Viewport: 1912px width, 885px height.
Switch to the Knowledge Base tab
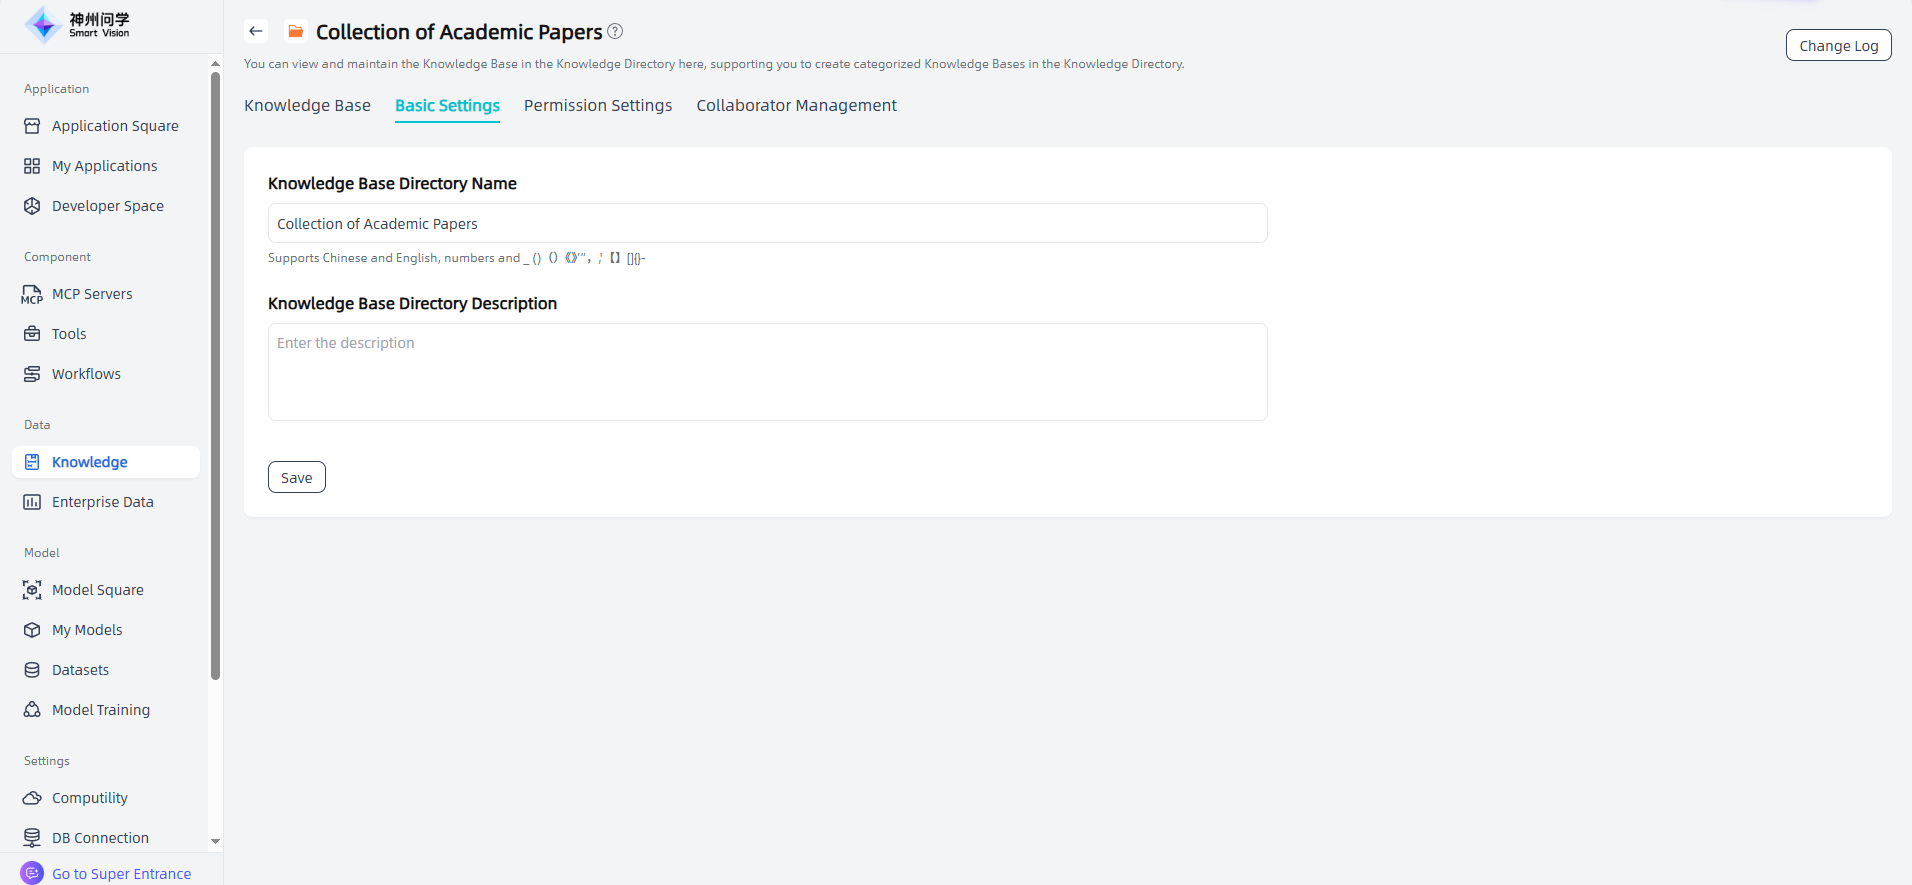click(307, 106)
